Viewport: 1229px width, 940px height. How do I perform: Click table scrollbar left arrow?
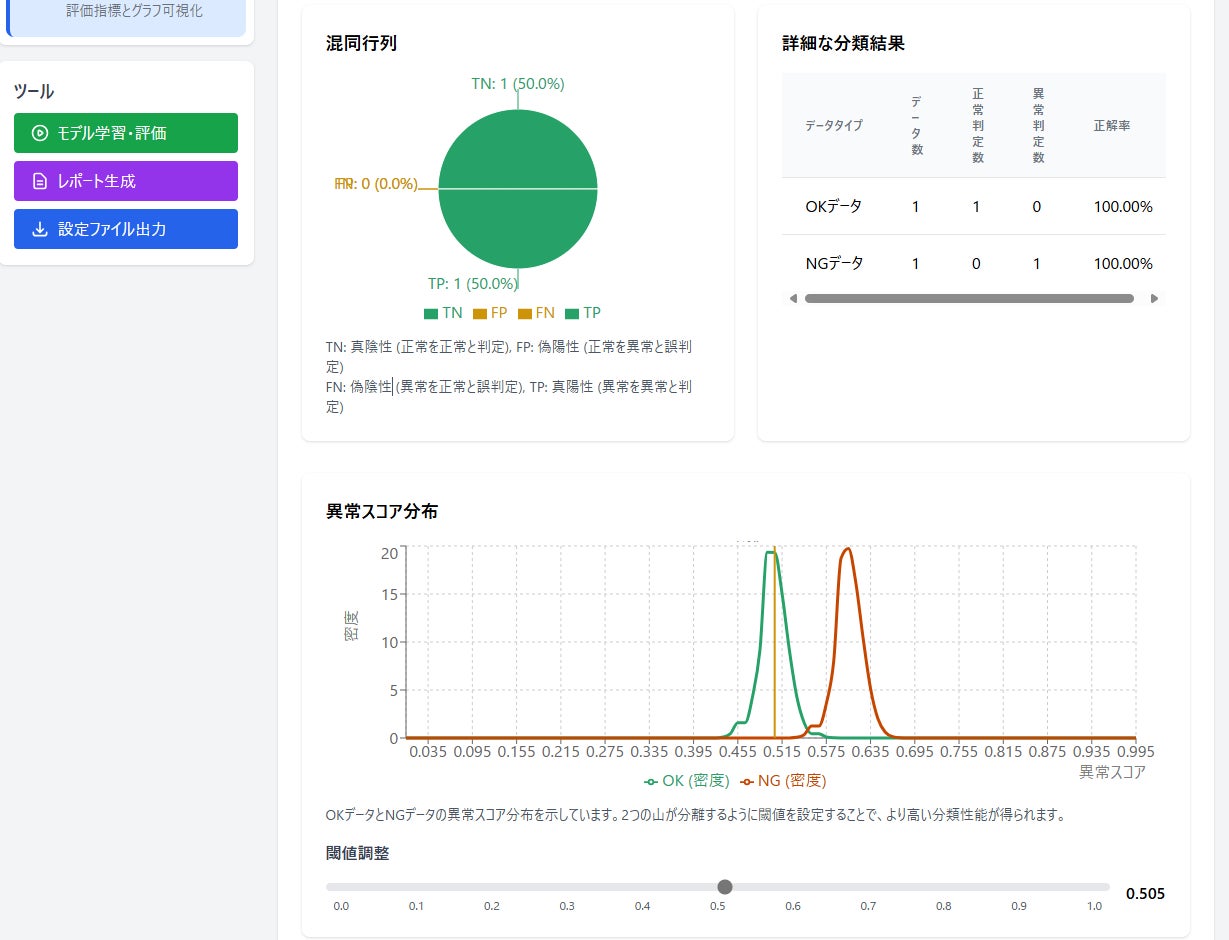click(x=793, y=298)
